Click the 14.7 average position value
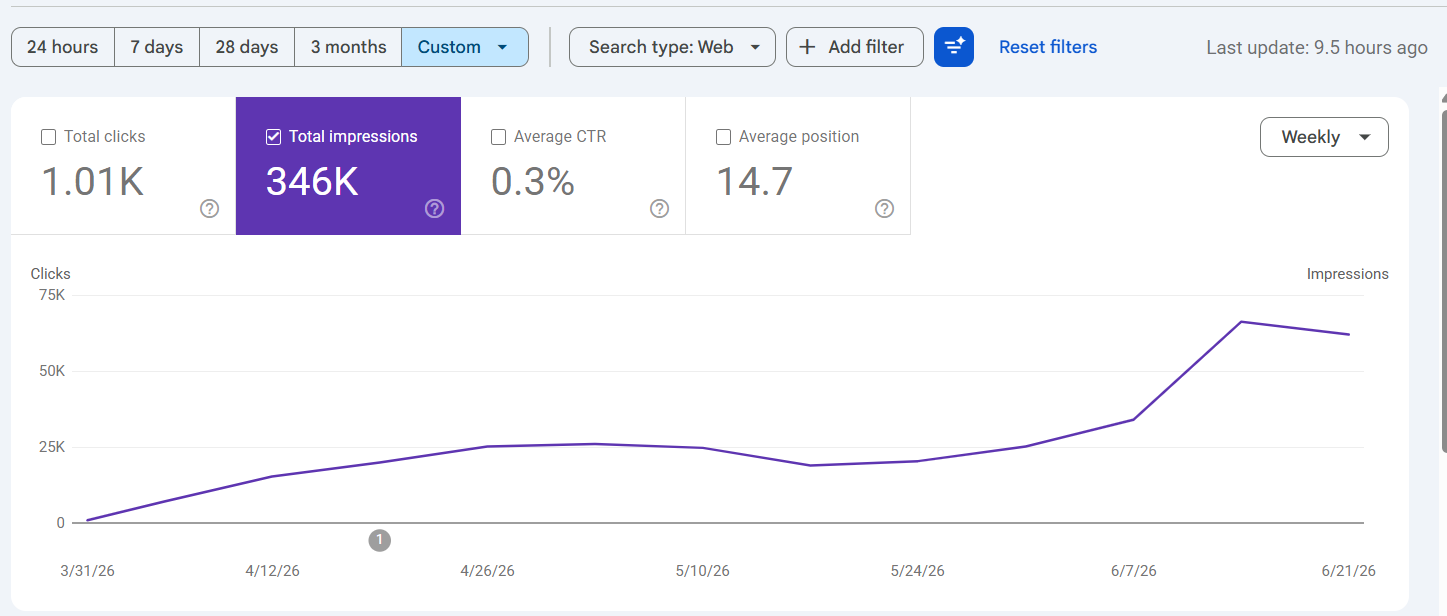 click(755, 182)
